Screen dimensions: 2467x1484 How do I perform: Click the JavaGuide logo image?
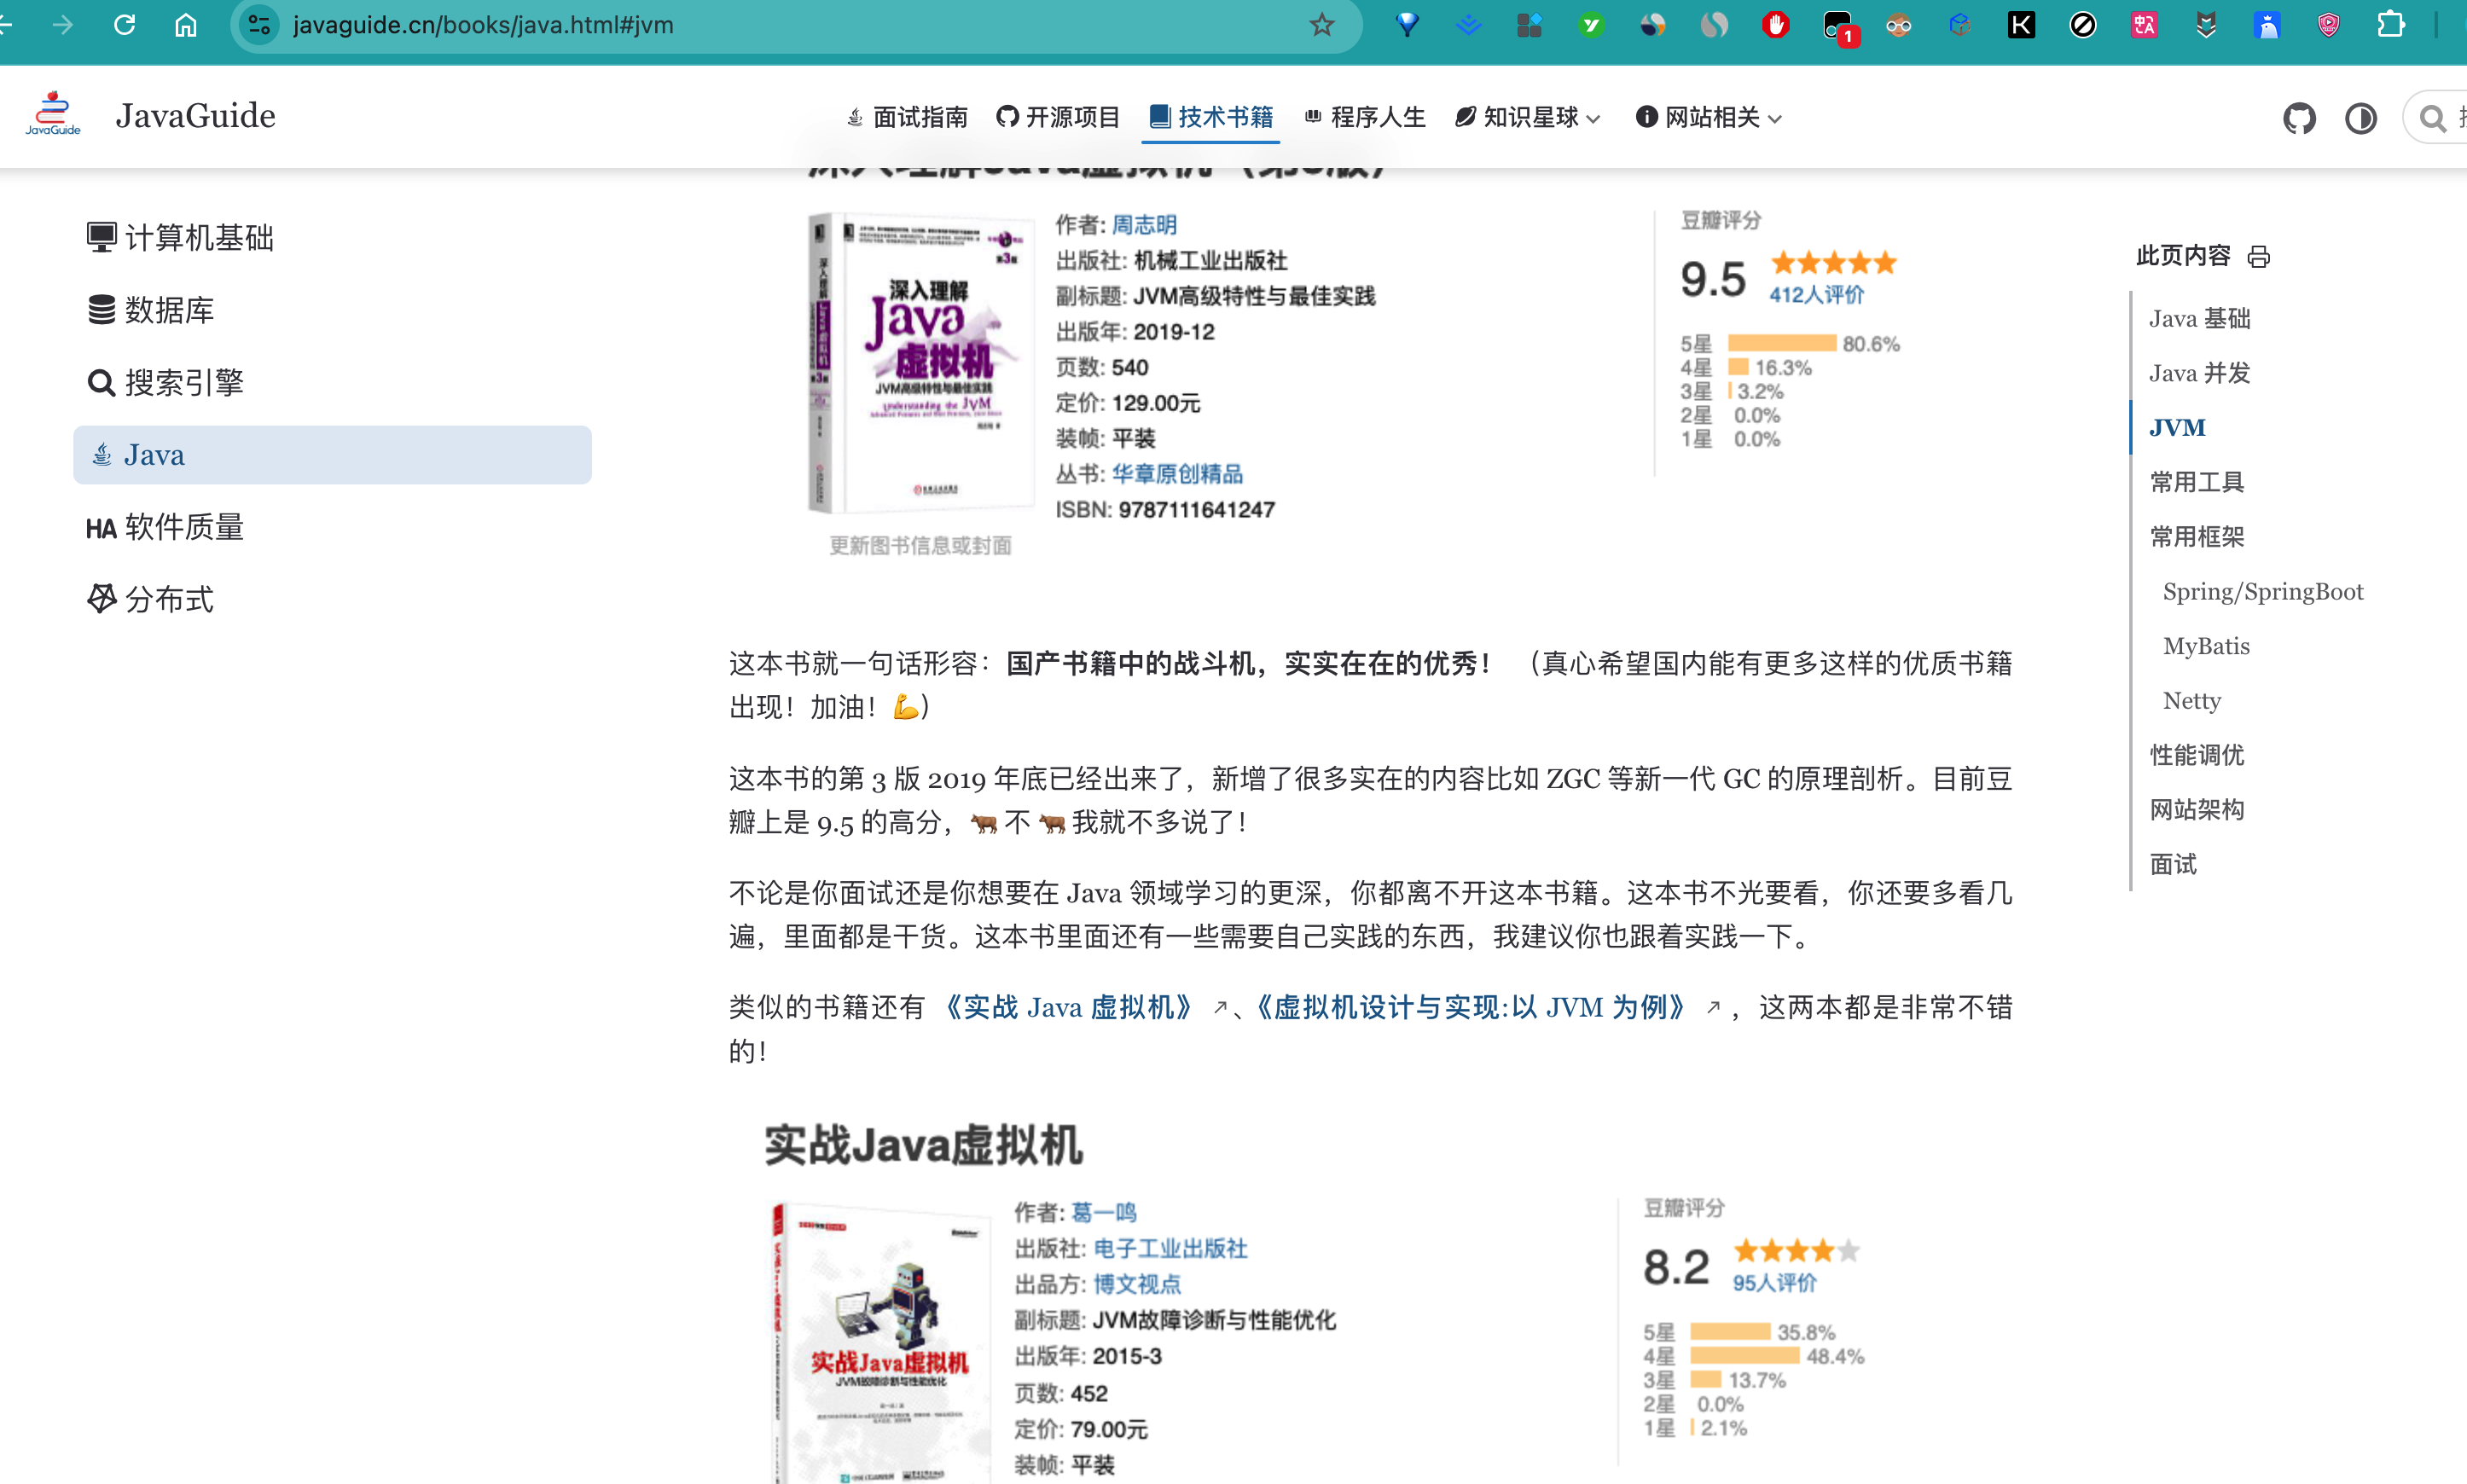[53, 113]
